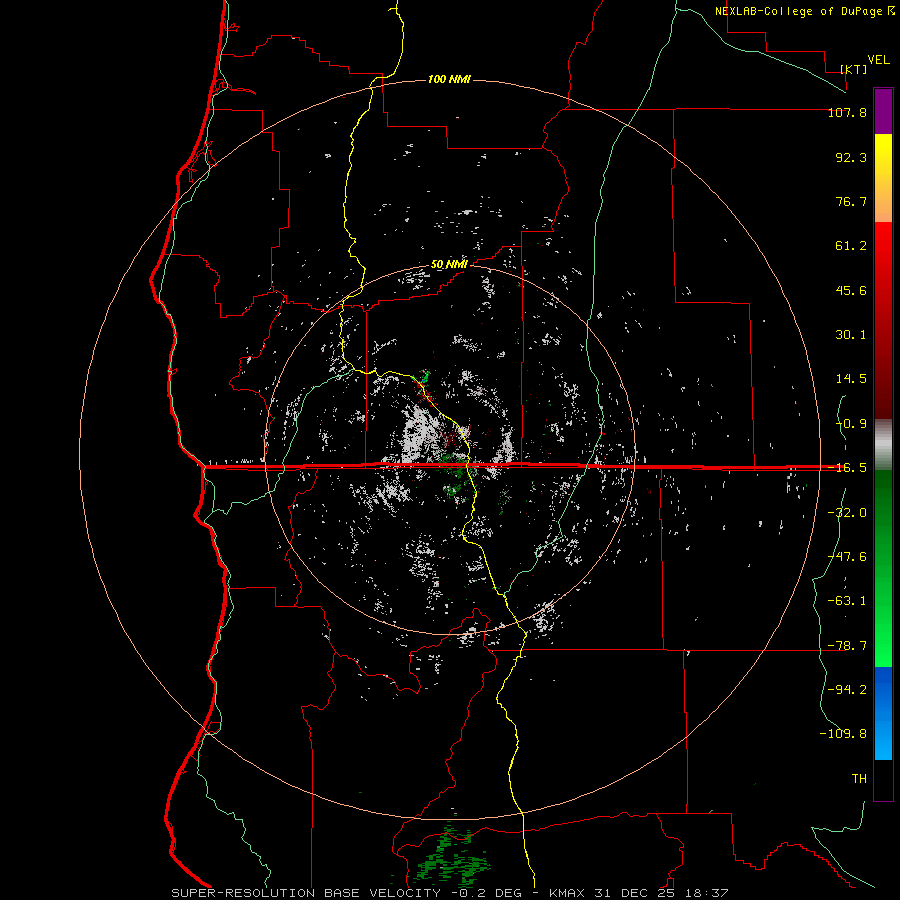Pick the black TH segment of the color bar
Image resolution: width=900 pixels, height=900 pixels.
(883, 779)
